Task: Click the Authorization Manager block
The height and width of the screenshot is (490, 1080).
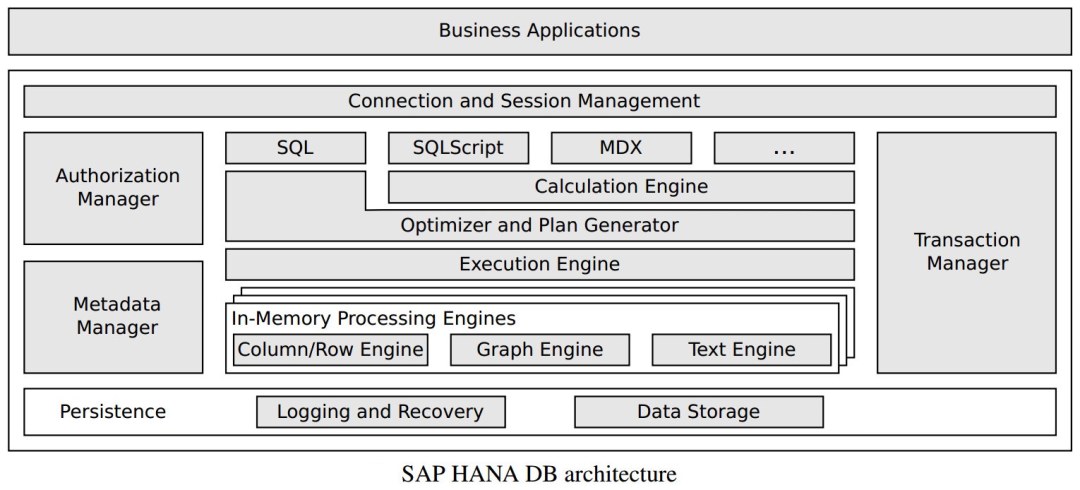Action: 113,187
